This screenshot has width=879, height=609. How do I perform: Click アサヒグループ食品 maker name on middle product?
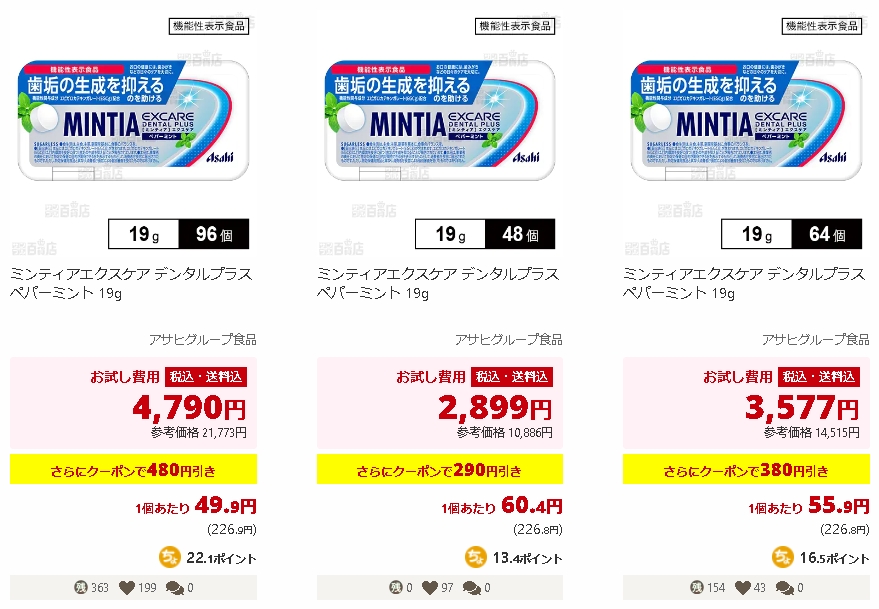click(508, 339)
